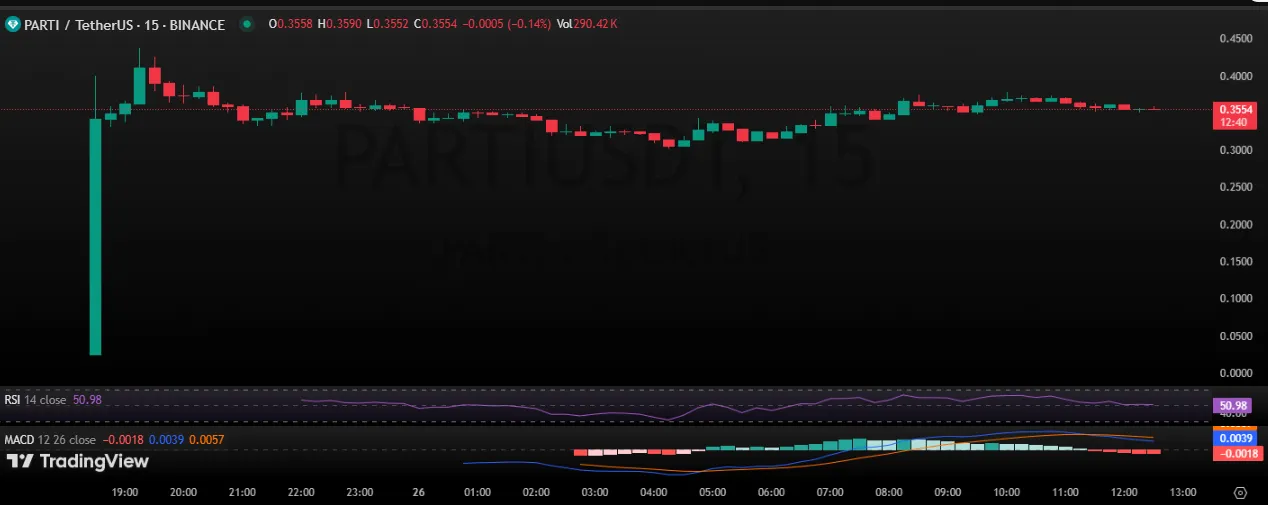Select the MACD 12 26 close indicator label
Viewport: 1268px width, 505px height.
point(51,440)
